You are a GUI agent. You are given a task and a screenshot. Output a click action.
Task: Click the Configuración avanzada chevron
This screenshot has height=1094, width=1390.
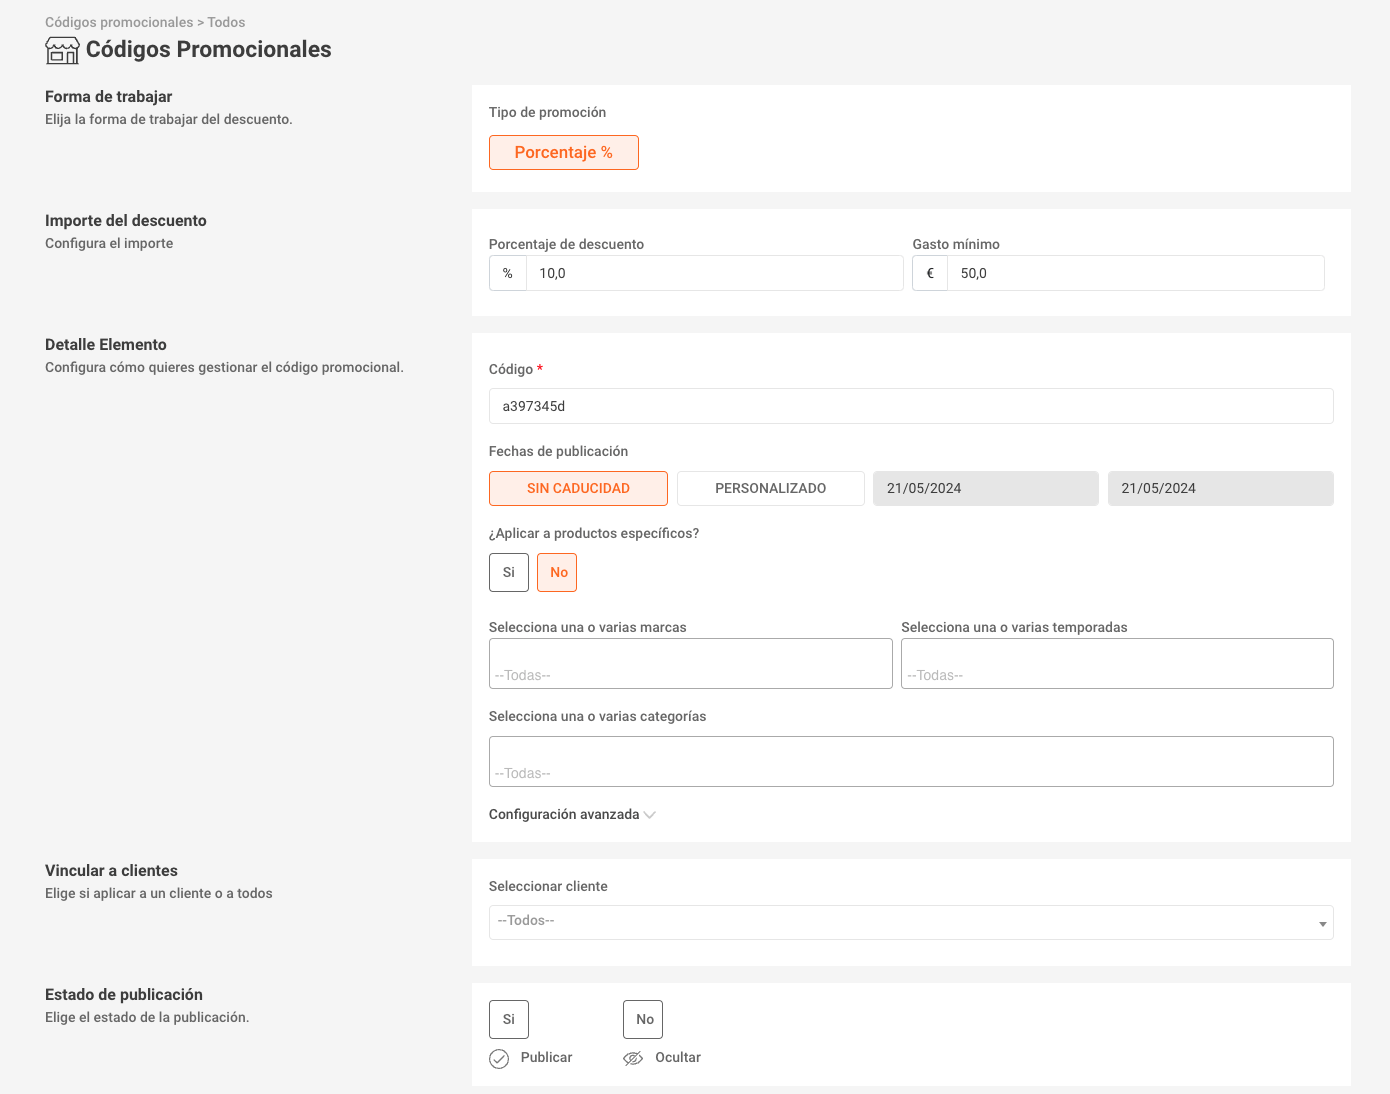point(650,815)
